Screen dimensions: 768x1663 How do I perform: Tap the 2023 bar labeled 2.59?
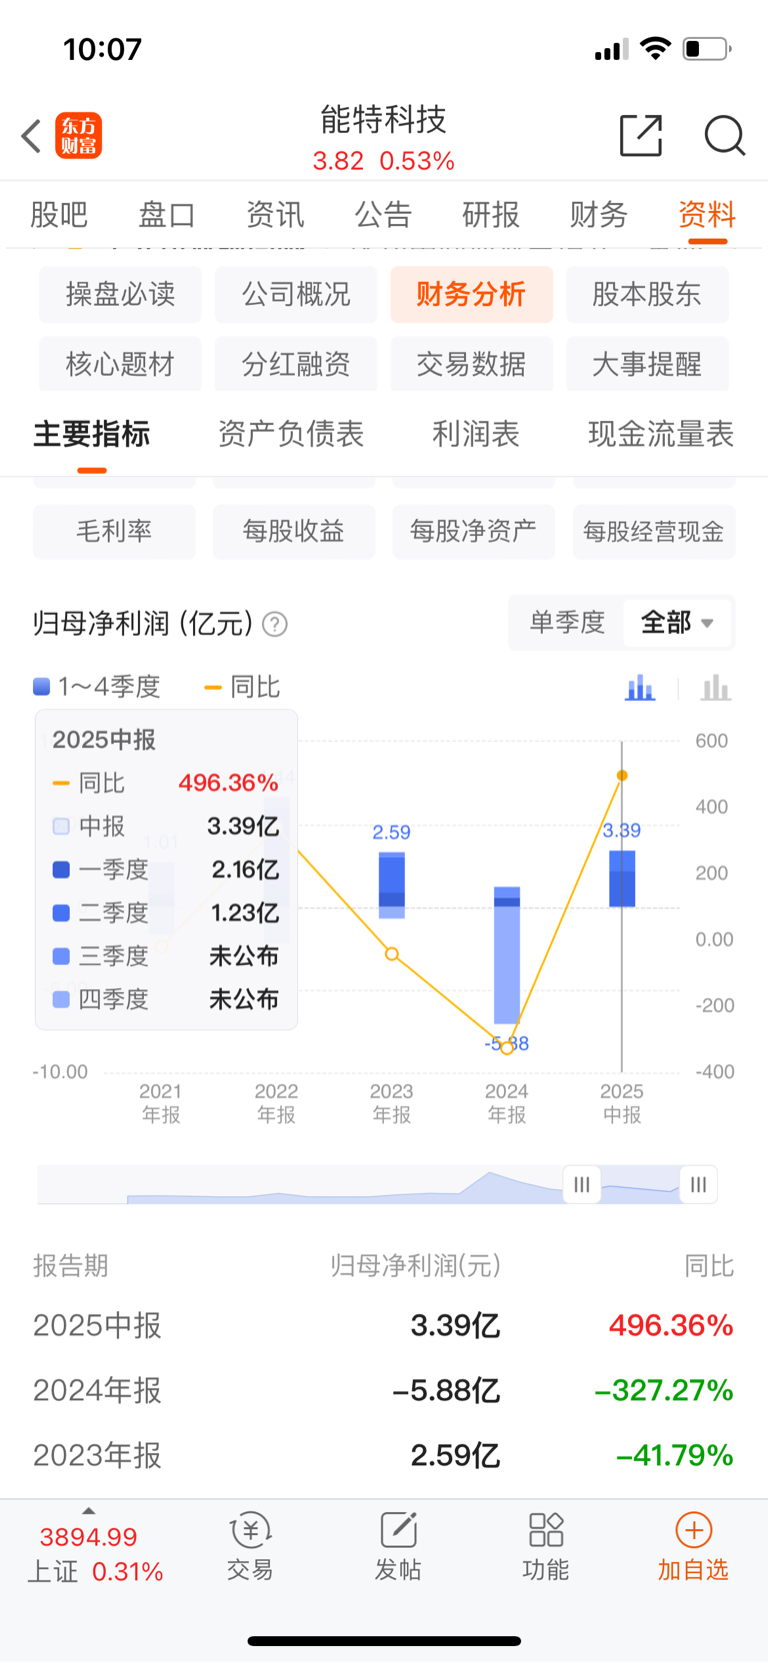click(392, 884)
